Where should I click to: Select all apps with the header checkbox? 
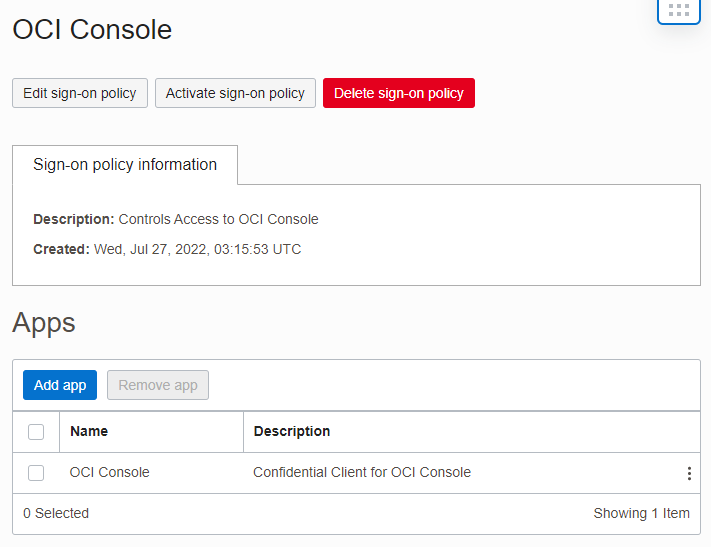pyautogui.click(x=36, y=432)
